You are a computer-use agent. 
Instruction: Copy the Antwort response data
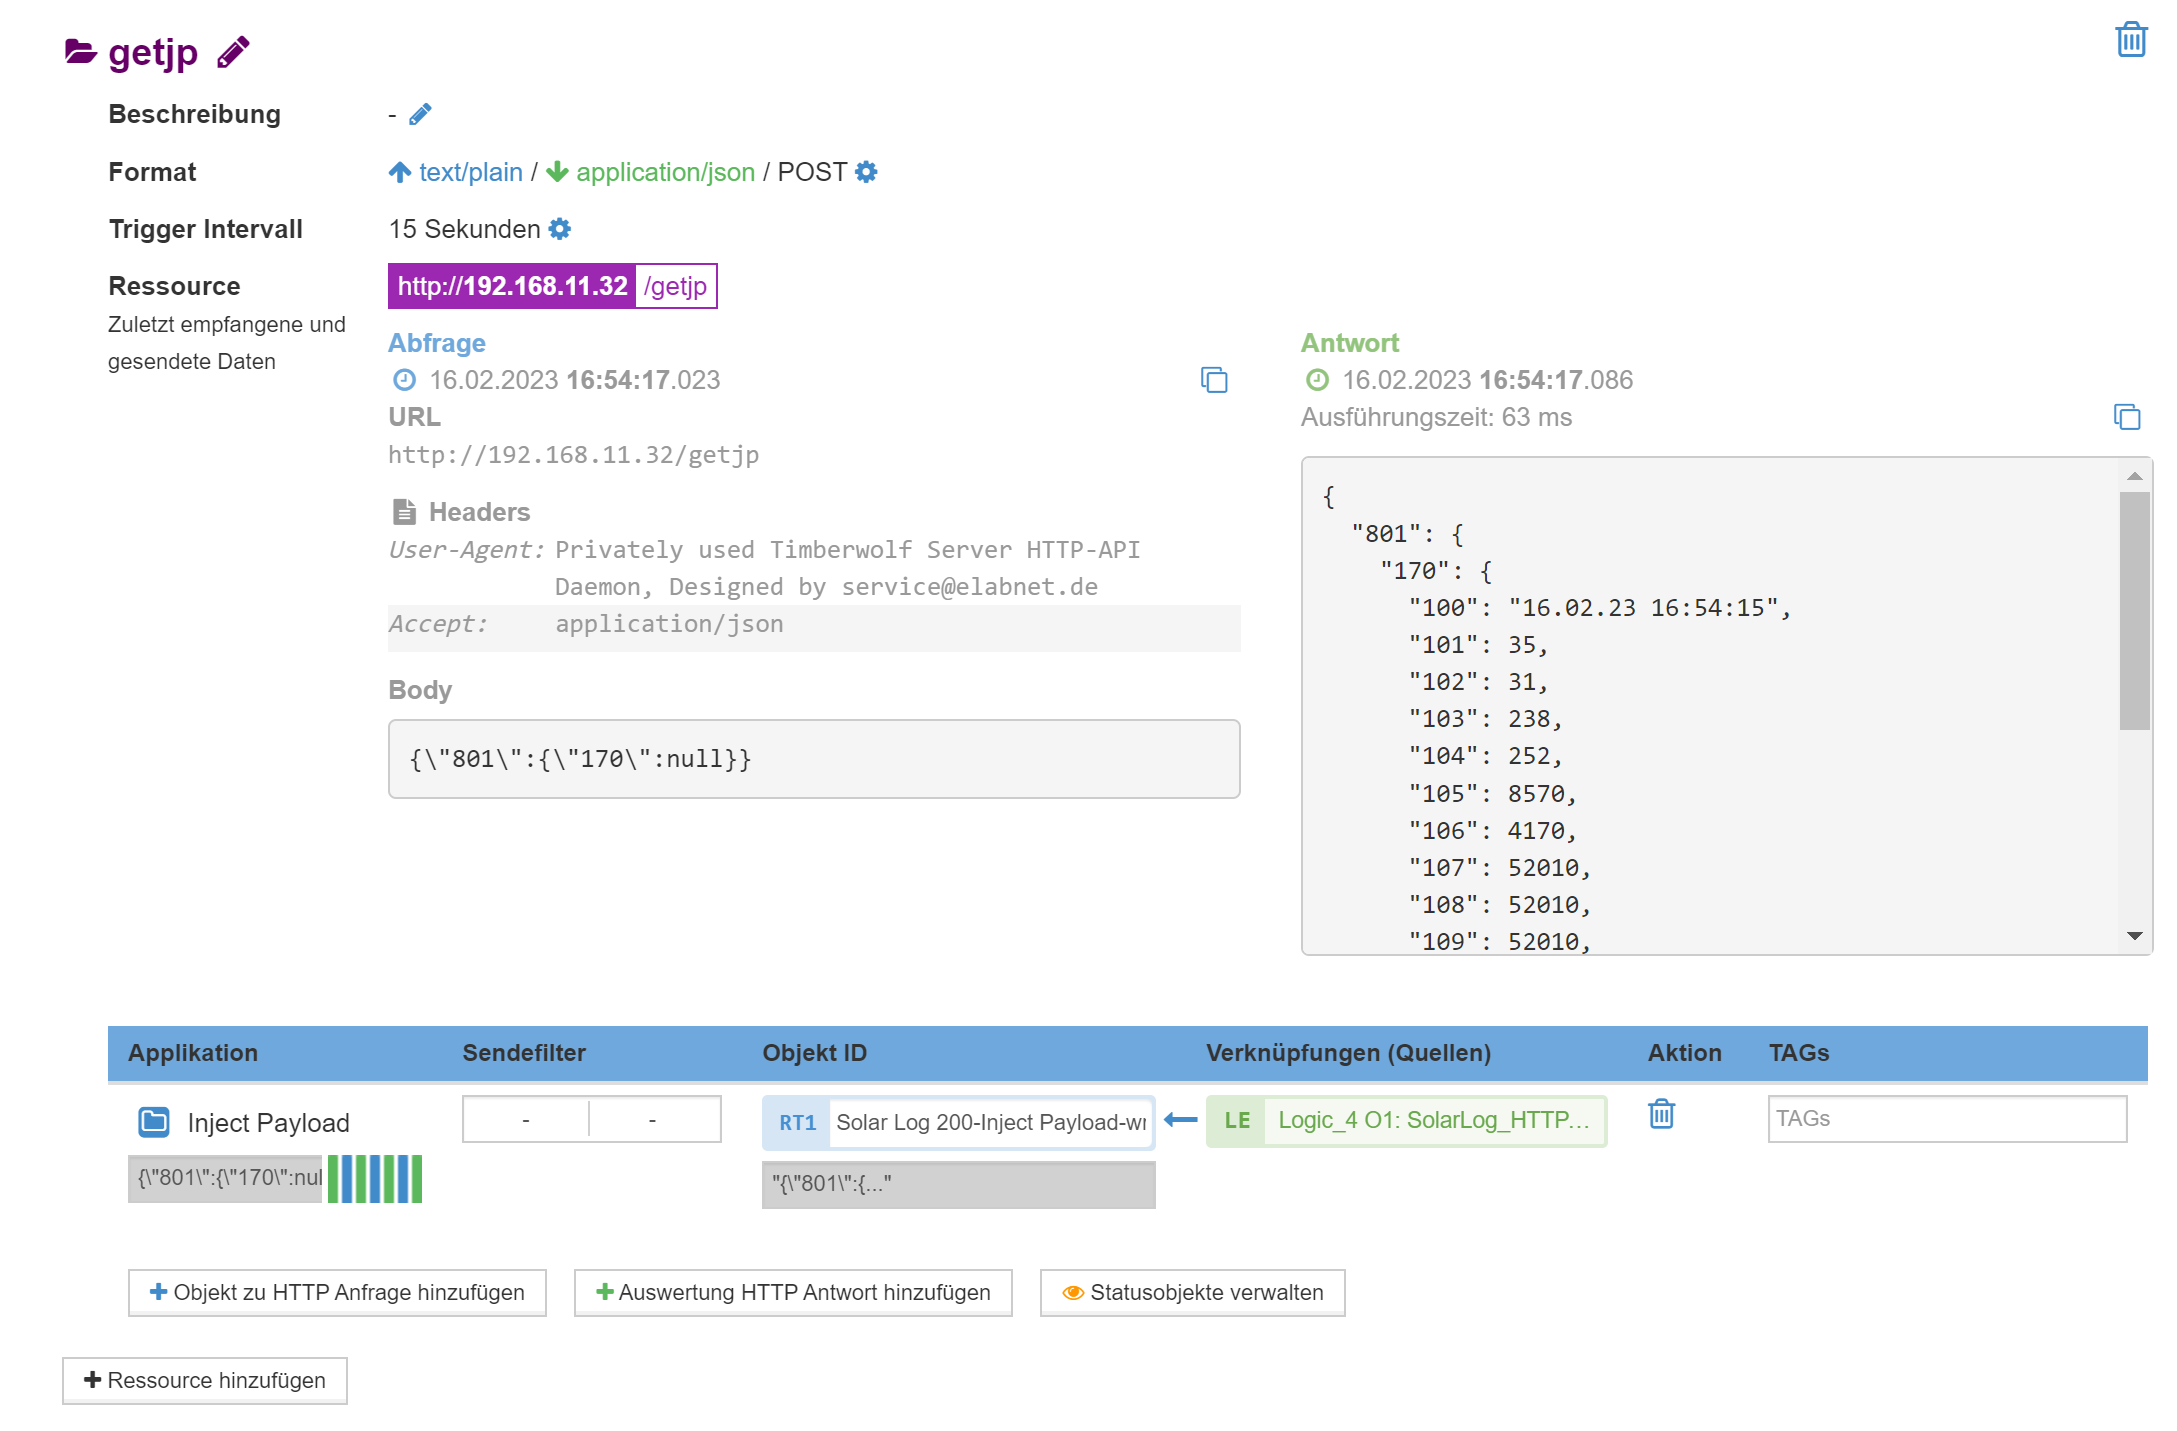[x=2126, y=417]
